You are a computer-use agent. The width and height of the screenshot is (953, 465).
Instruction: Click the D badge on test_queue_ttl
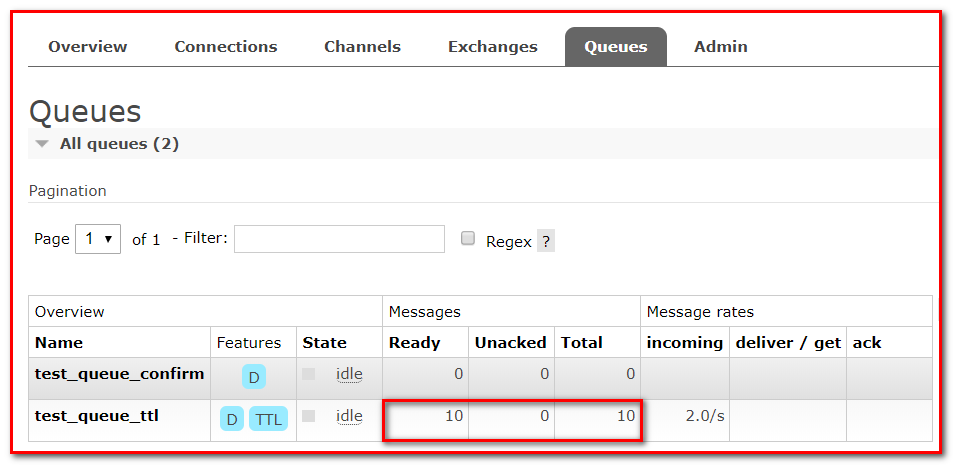click(x=232, y=419)
